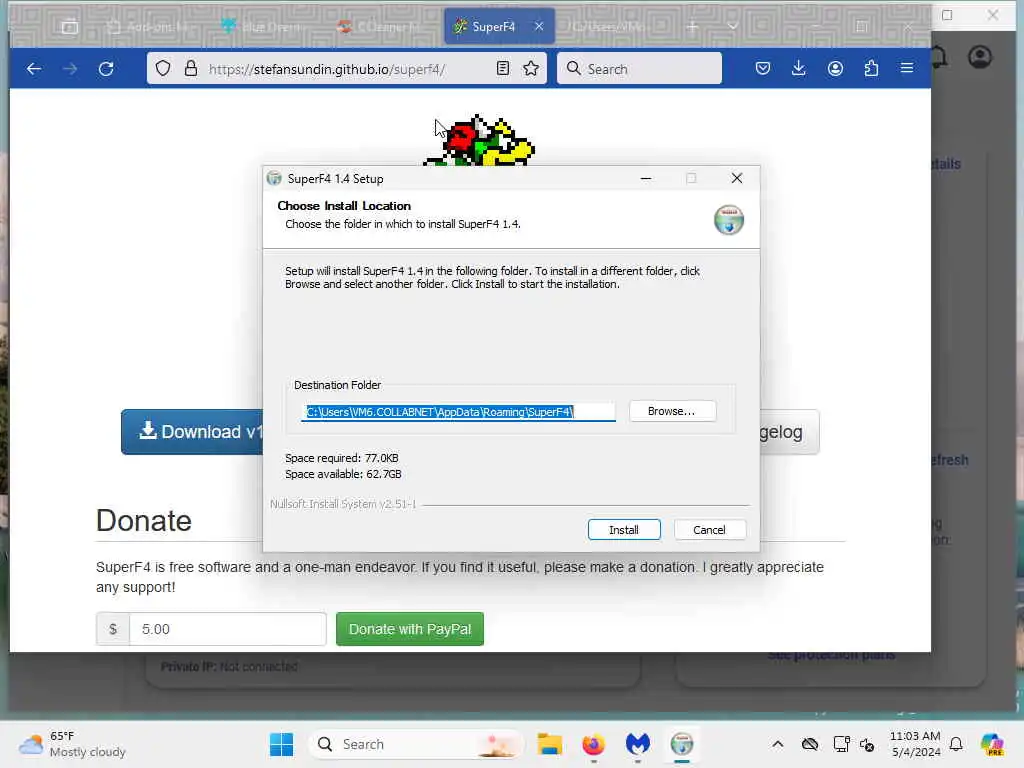Switch to the Blue Dream tab
The height and width of the screenshot is (768, 1024).
[x=261, y=27]
